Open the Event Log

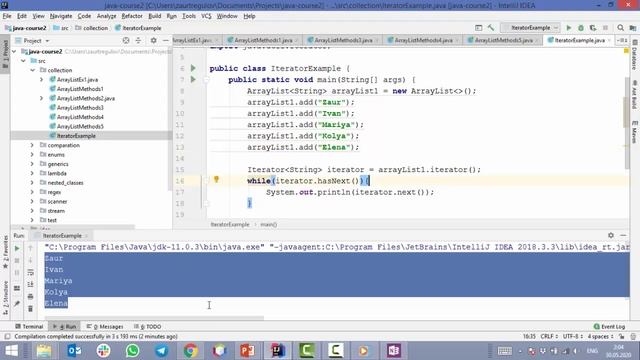[609, 327]
